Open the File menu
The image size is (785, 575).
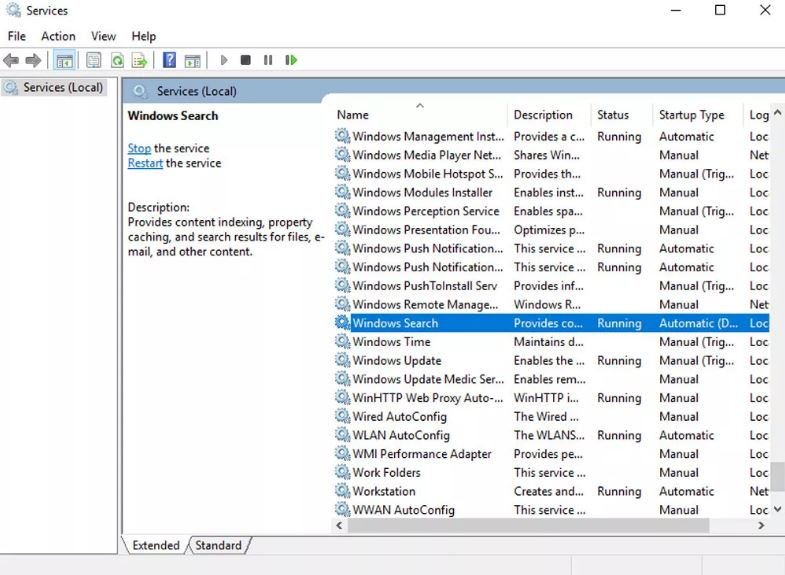coord(17,36)
